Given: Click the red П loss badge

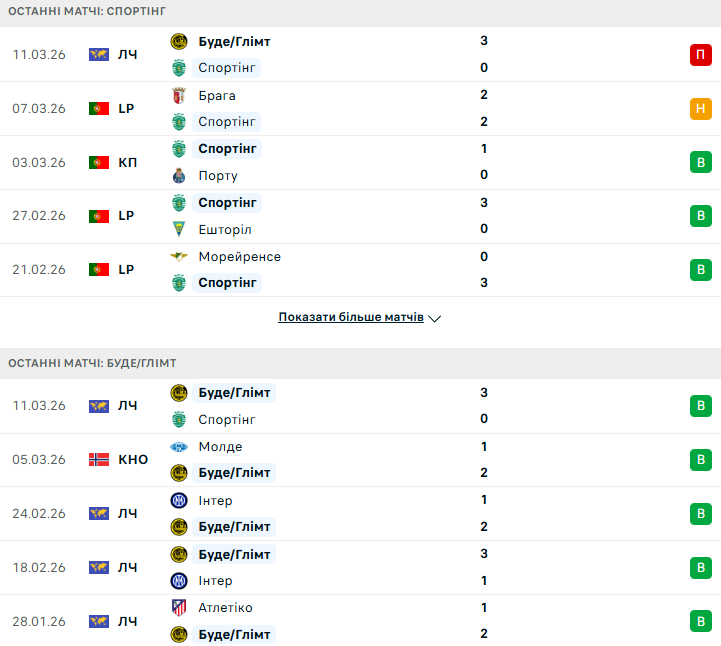Looking at the screenshot, I should coord(700,55).
